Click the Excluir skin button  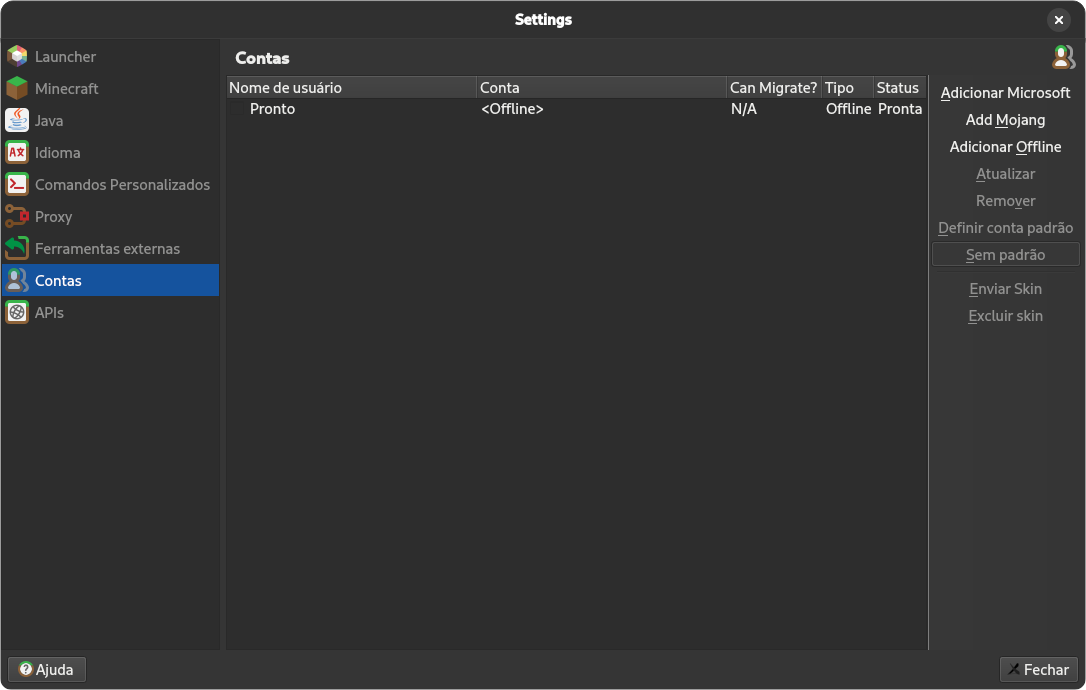tap(1005, 316)
